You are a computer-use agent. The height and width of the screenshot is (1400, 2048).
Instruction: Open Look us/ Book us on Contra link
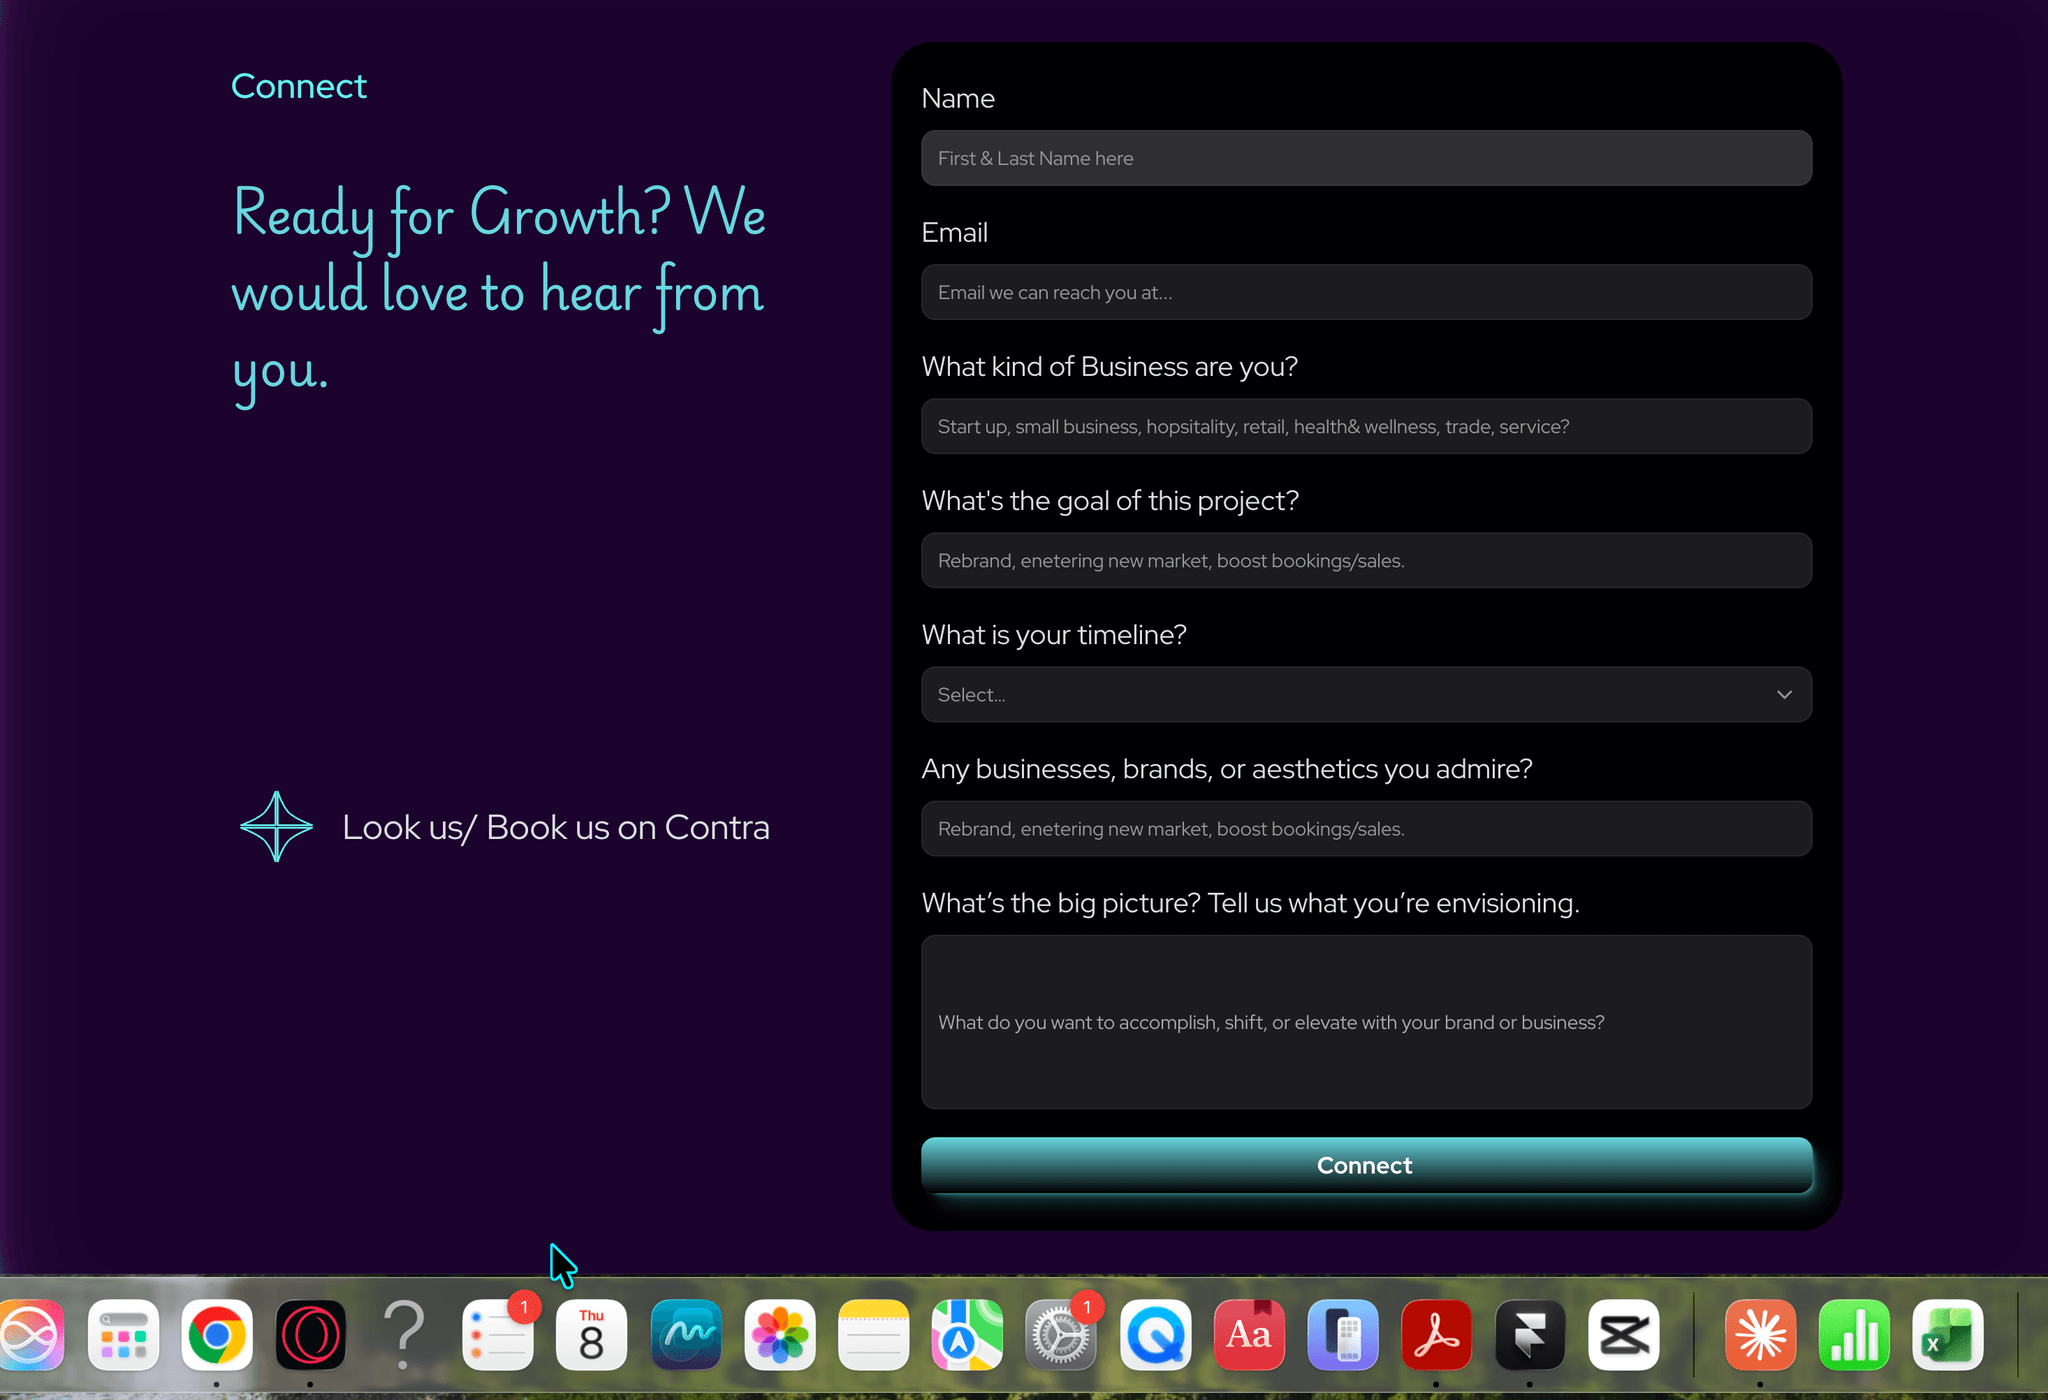click(x=556, y=827)
